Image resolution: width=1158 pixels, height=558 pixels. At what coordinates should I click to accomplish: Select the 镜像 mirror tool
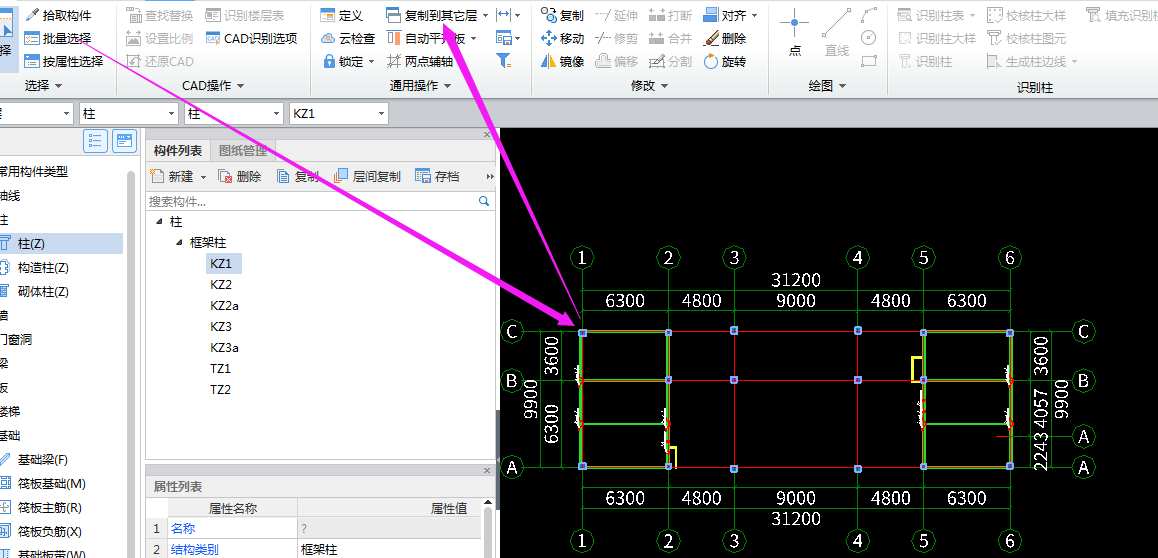tap(562, 62)
